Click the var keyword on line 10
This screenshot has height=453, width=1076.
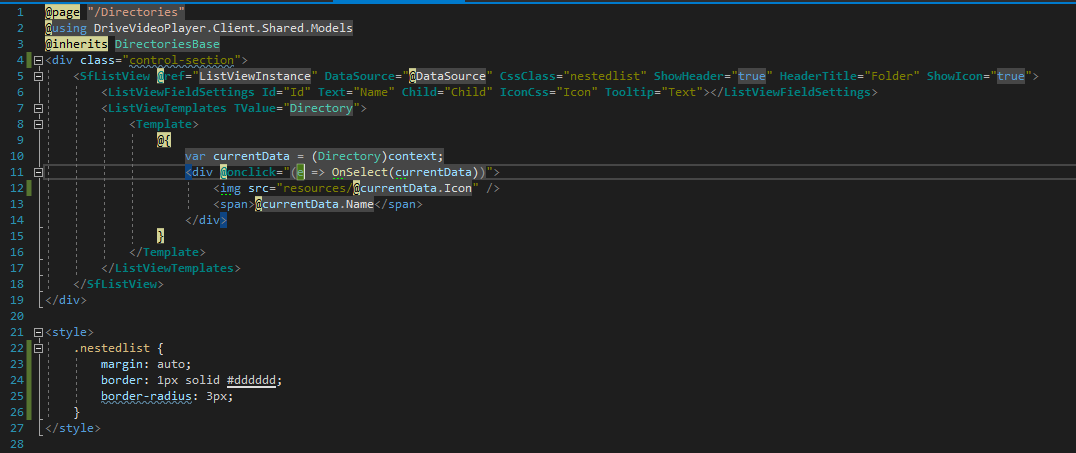(x=196, y=156)
